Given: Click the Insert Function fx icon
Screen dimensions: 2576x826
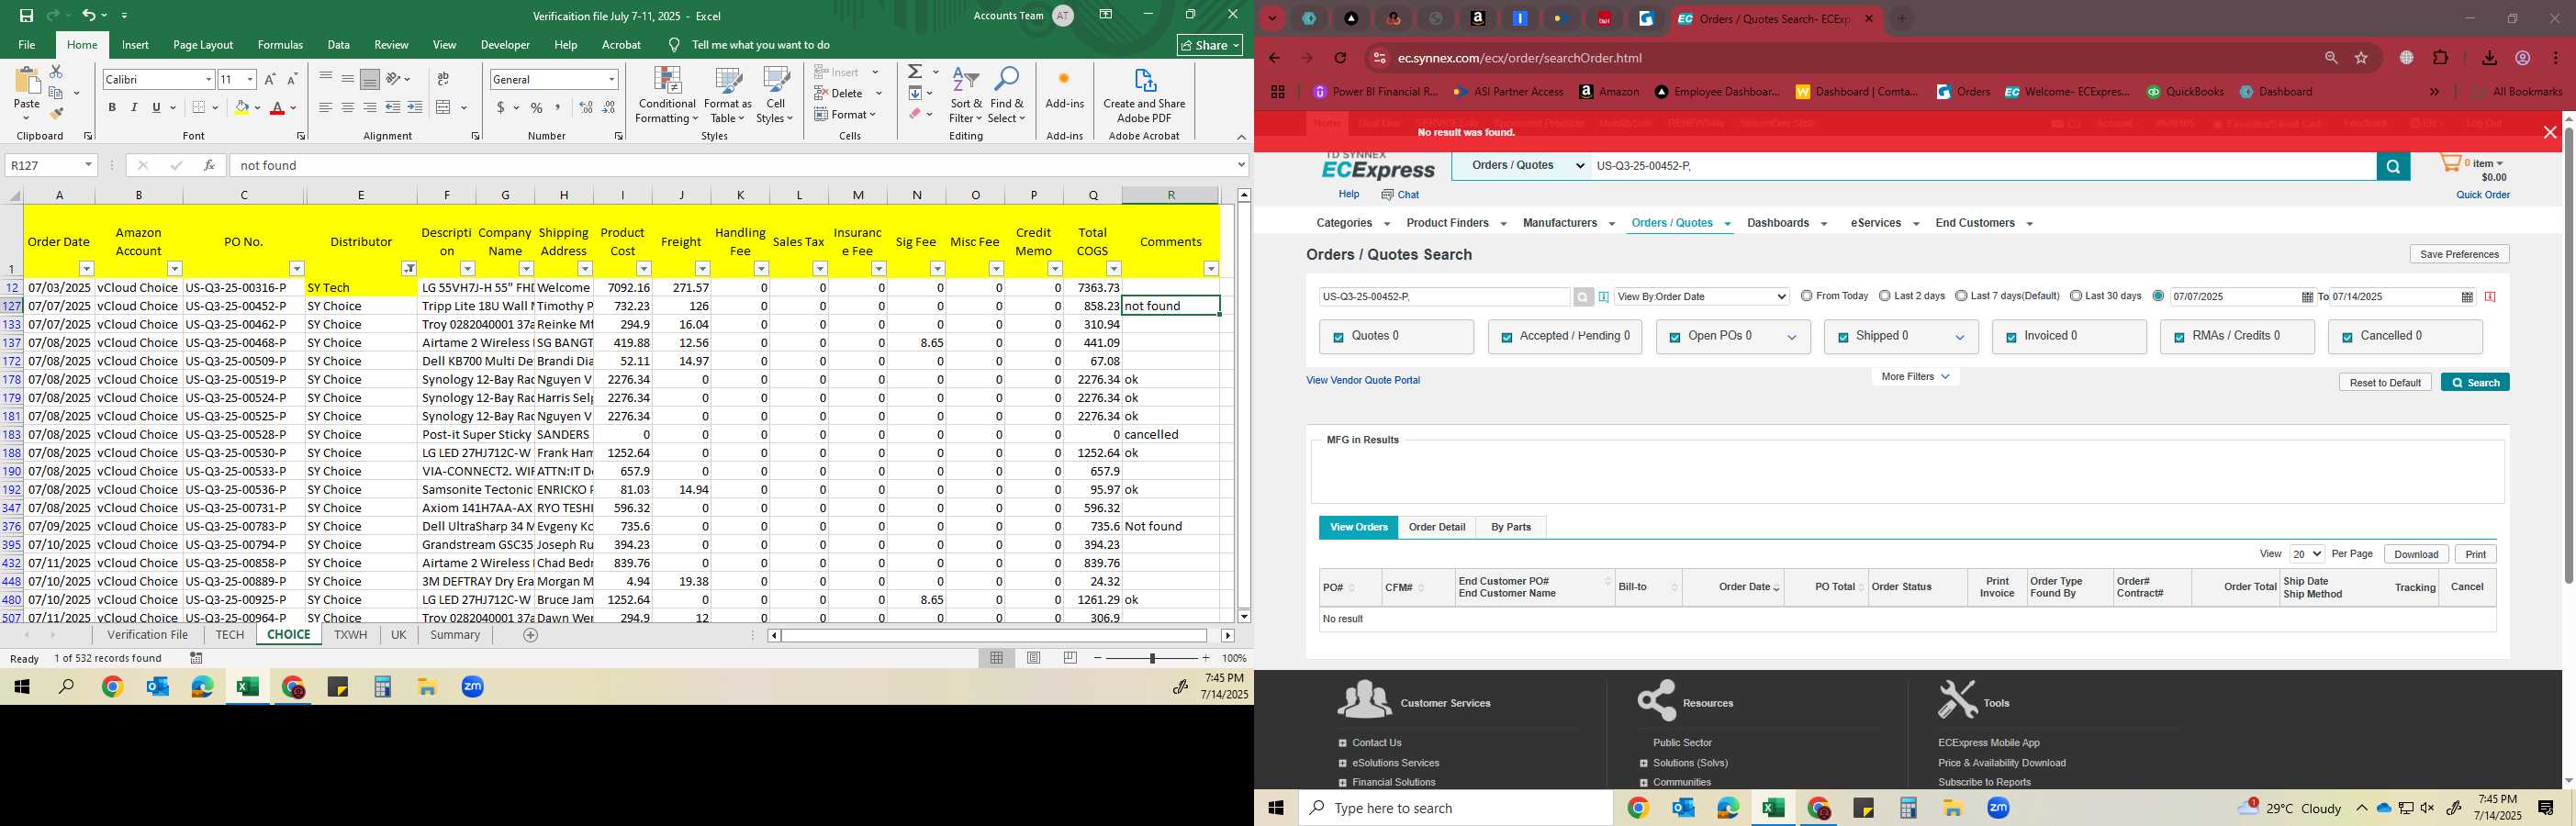Looking at the screenshot, I should point(209,165).
